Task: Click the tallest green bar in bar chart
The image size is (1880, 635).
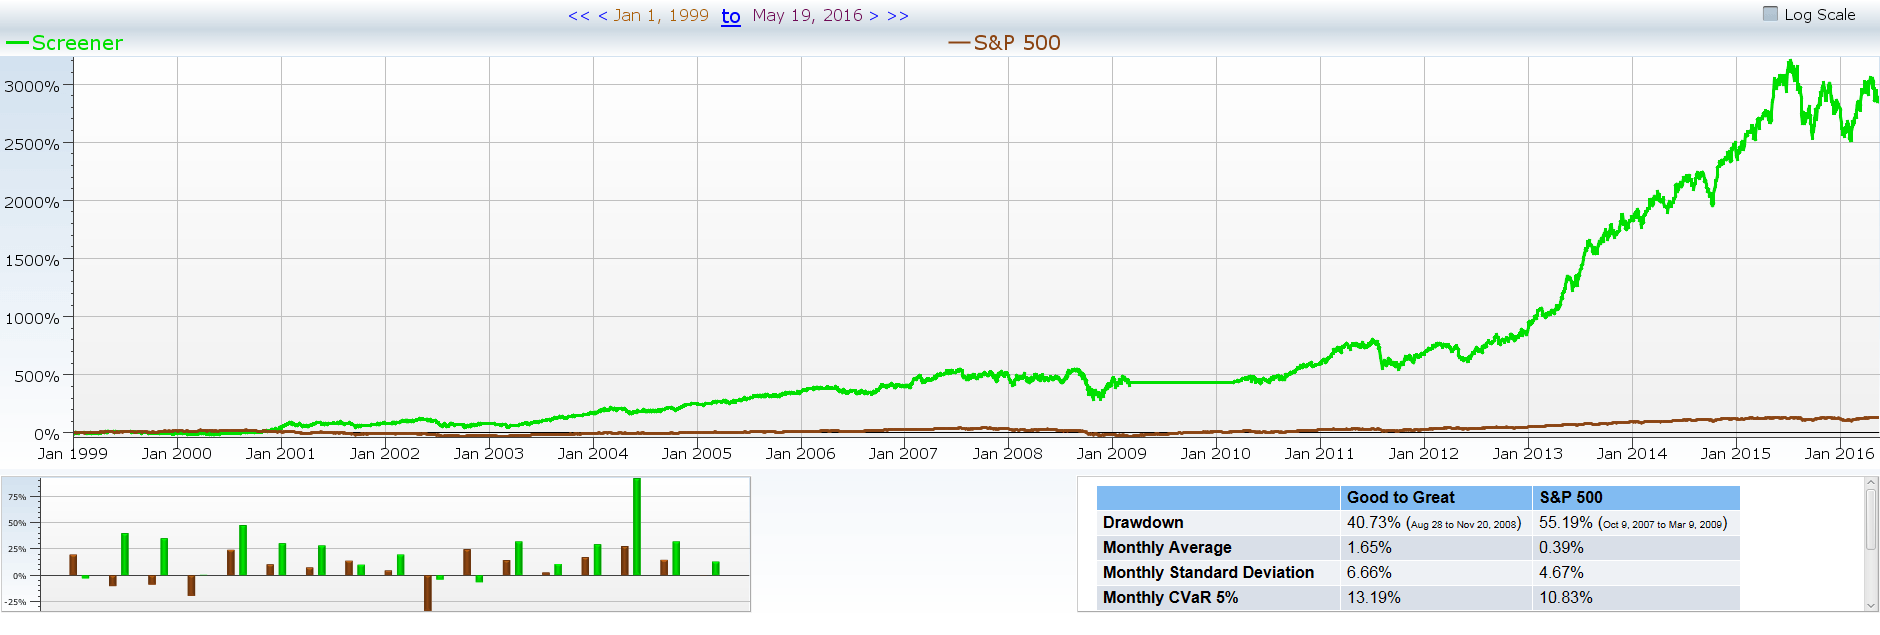Action: 637,526
